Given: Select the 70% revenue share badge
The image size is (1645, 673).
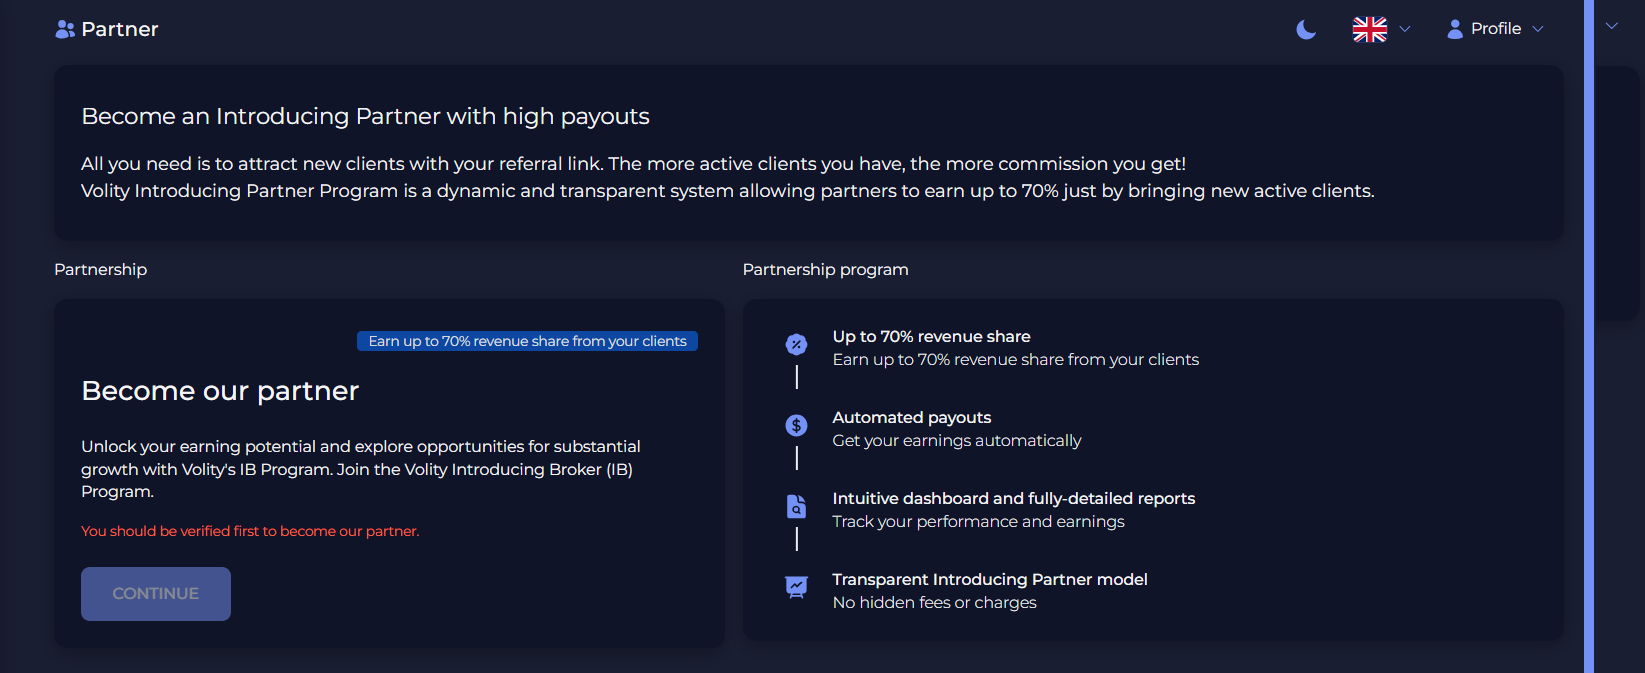Looking at the screenshot, I should point(527,341).
